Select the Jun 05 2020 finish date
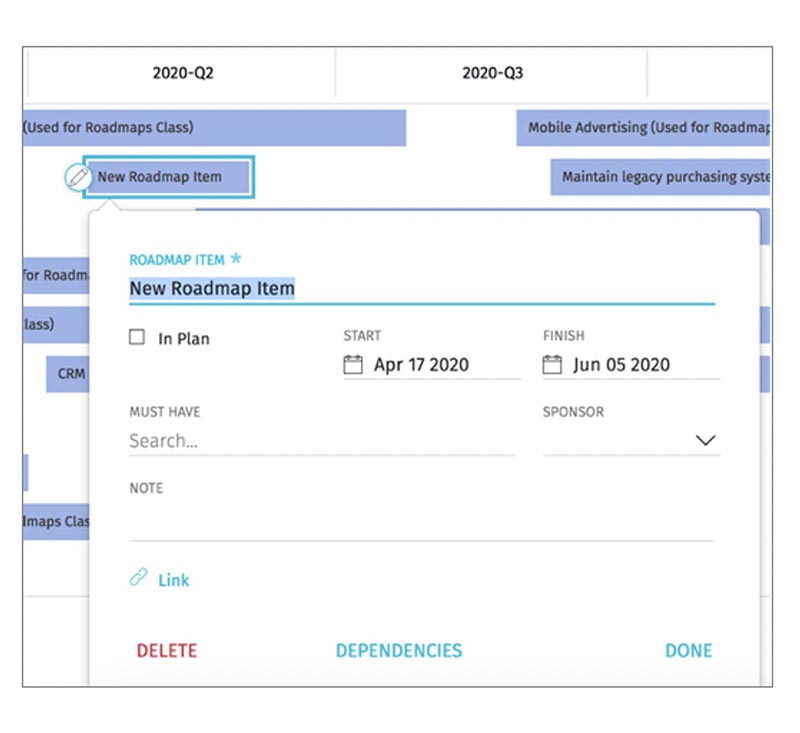 (x=621, y=365)
